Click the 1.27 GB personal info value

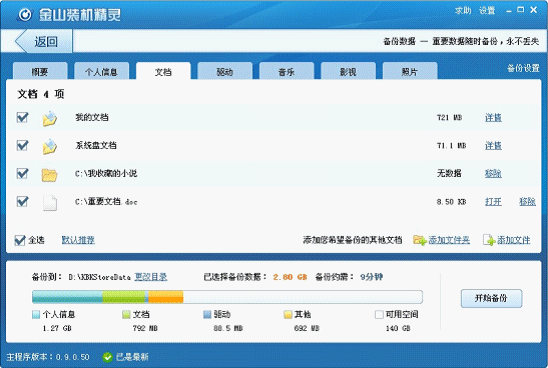pyautogui.click(x=57, y=328)
